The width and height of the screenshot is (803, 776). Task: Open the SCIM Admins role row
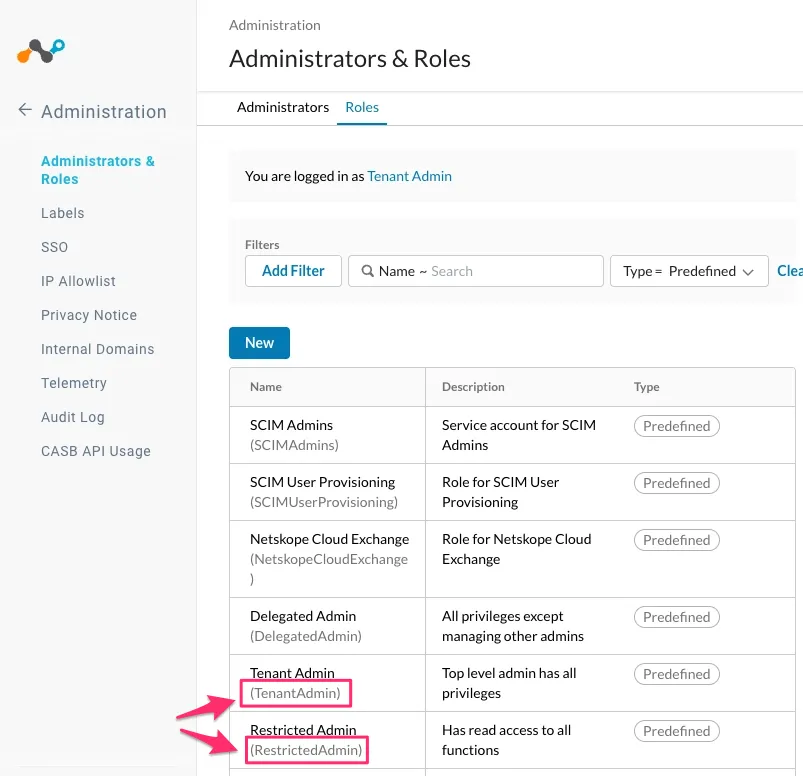tap(292, 425)
